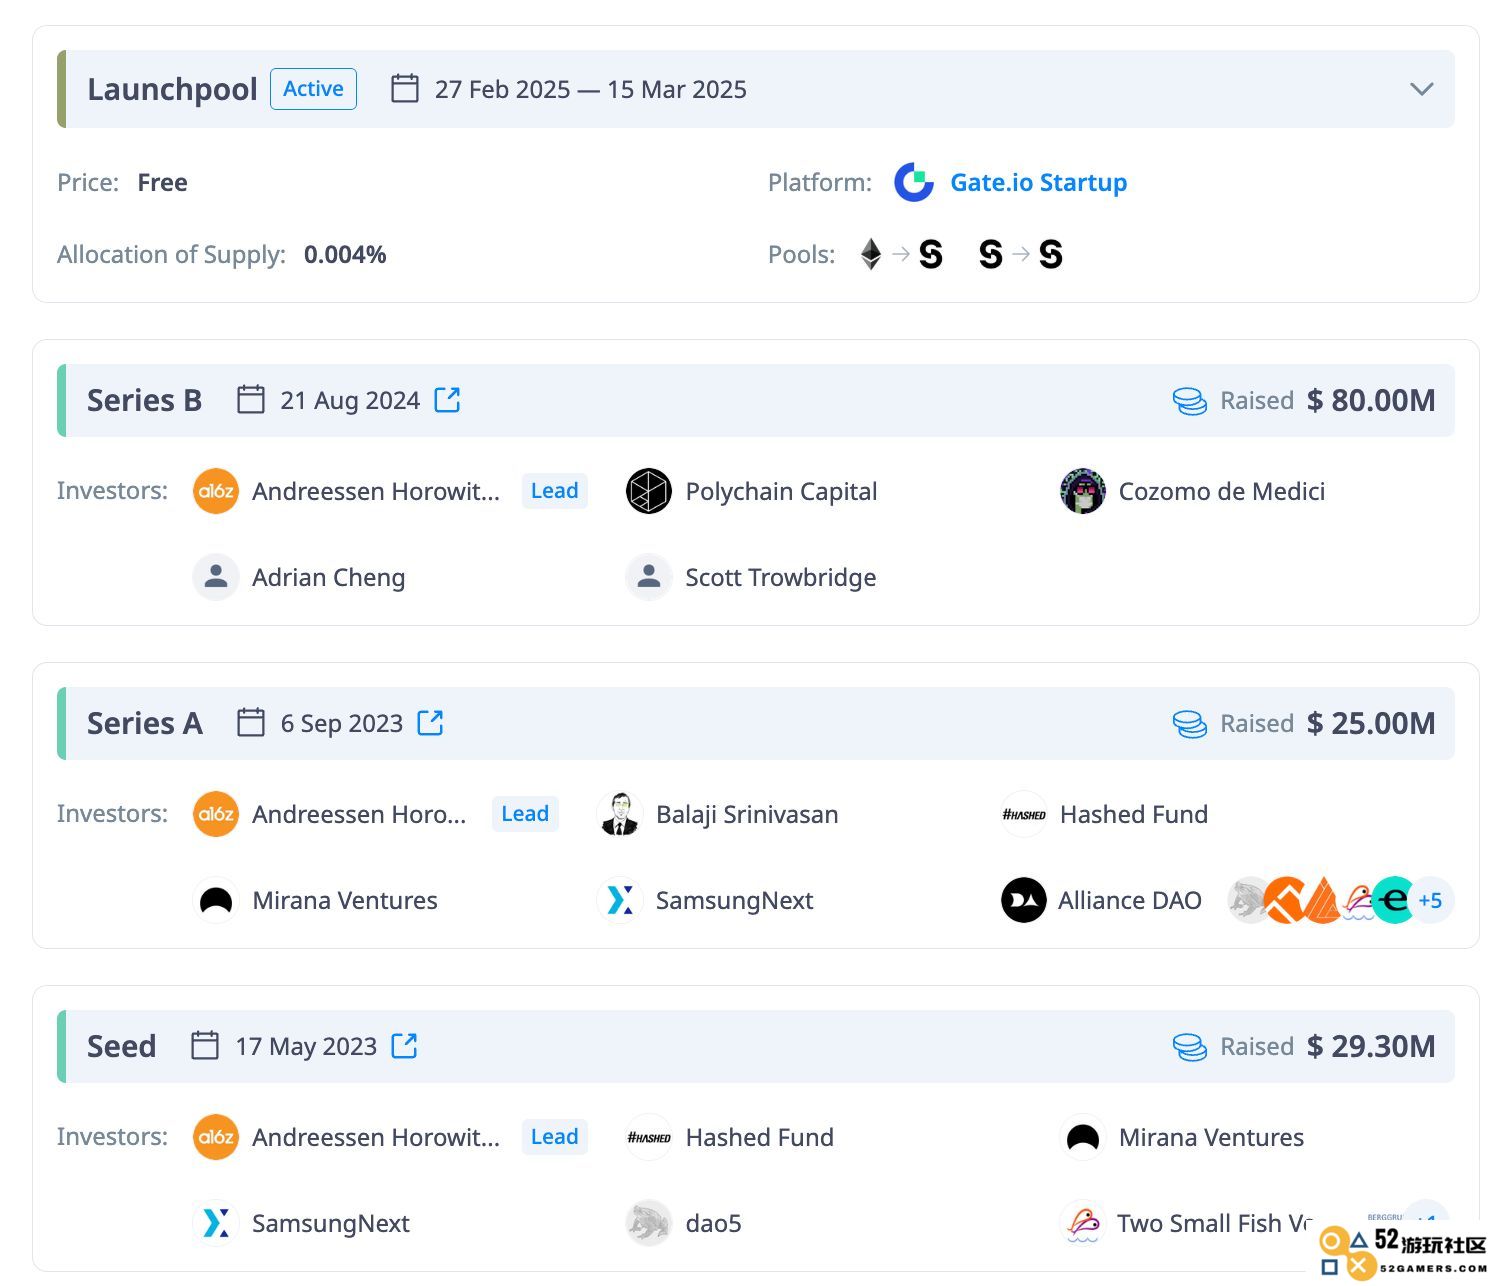Click the Polychain Capital logo
1496x1286 pixels.
click(649, 491)
